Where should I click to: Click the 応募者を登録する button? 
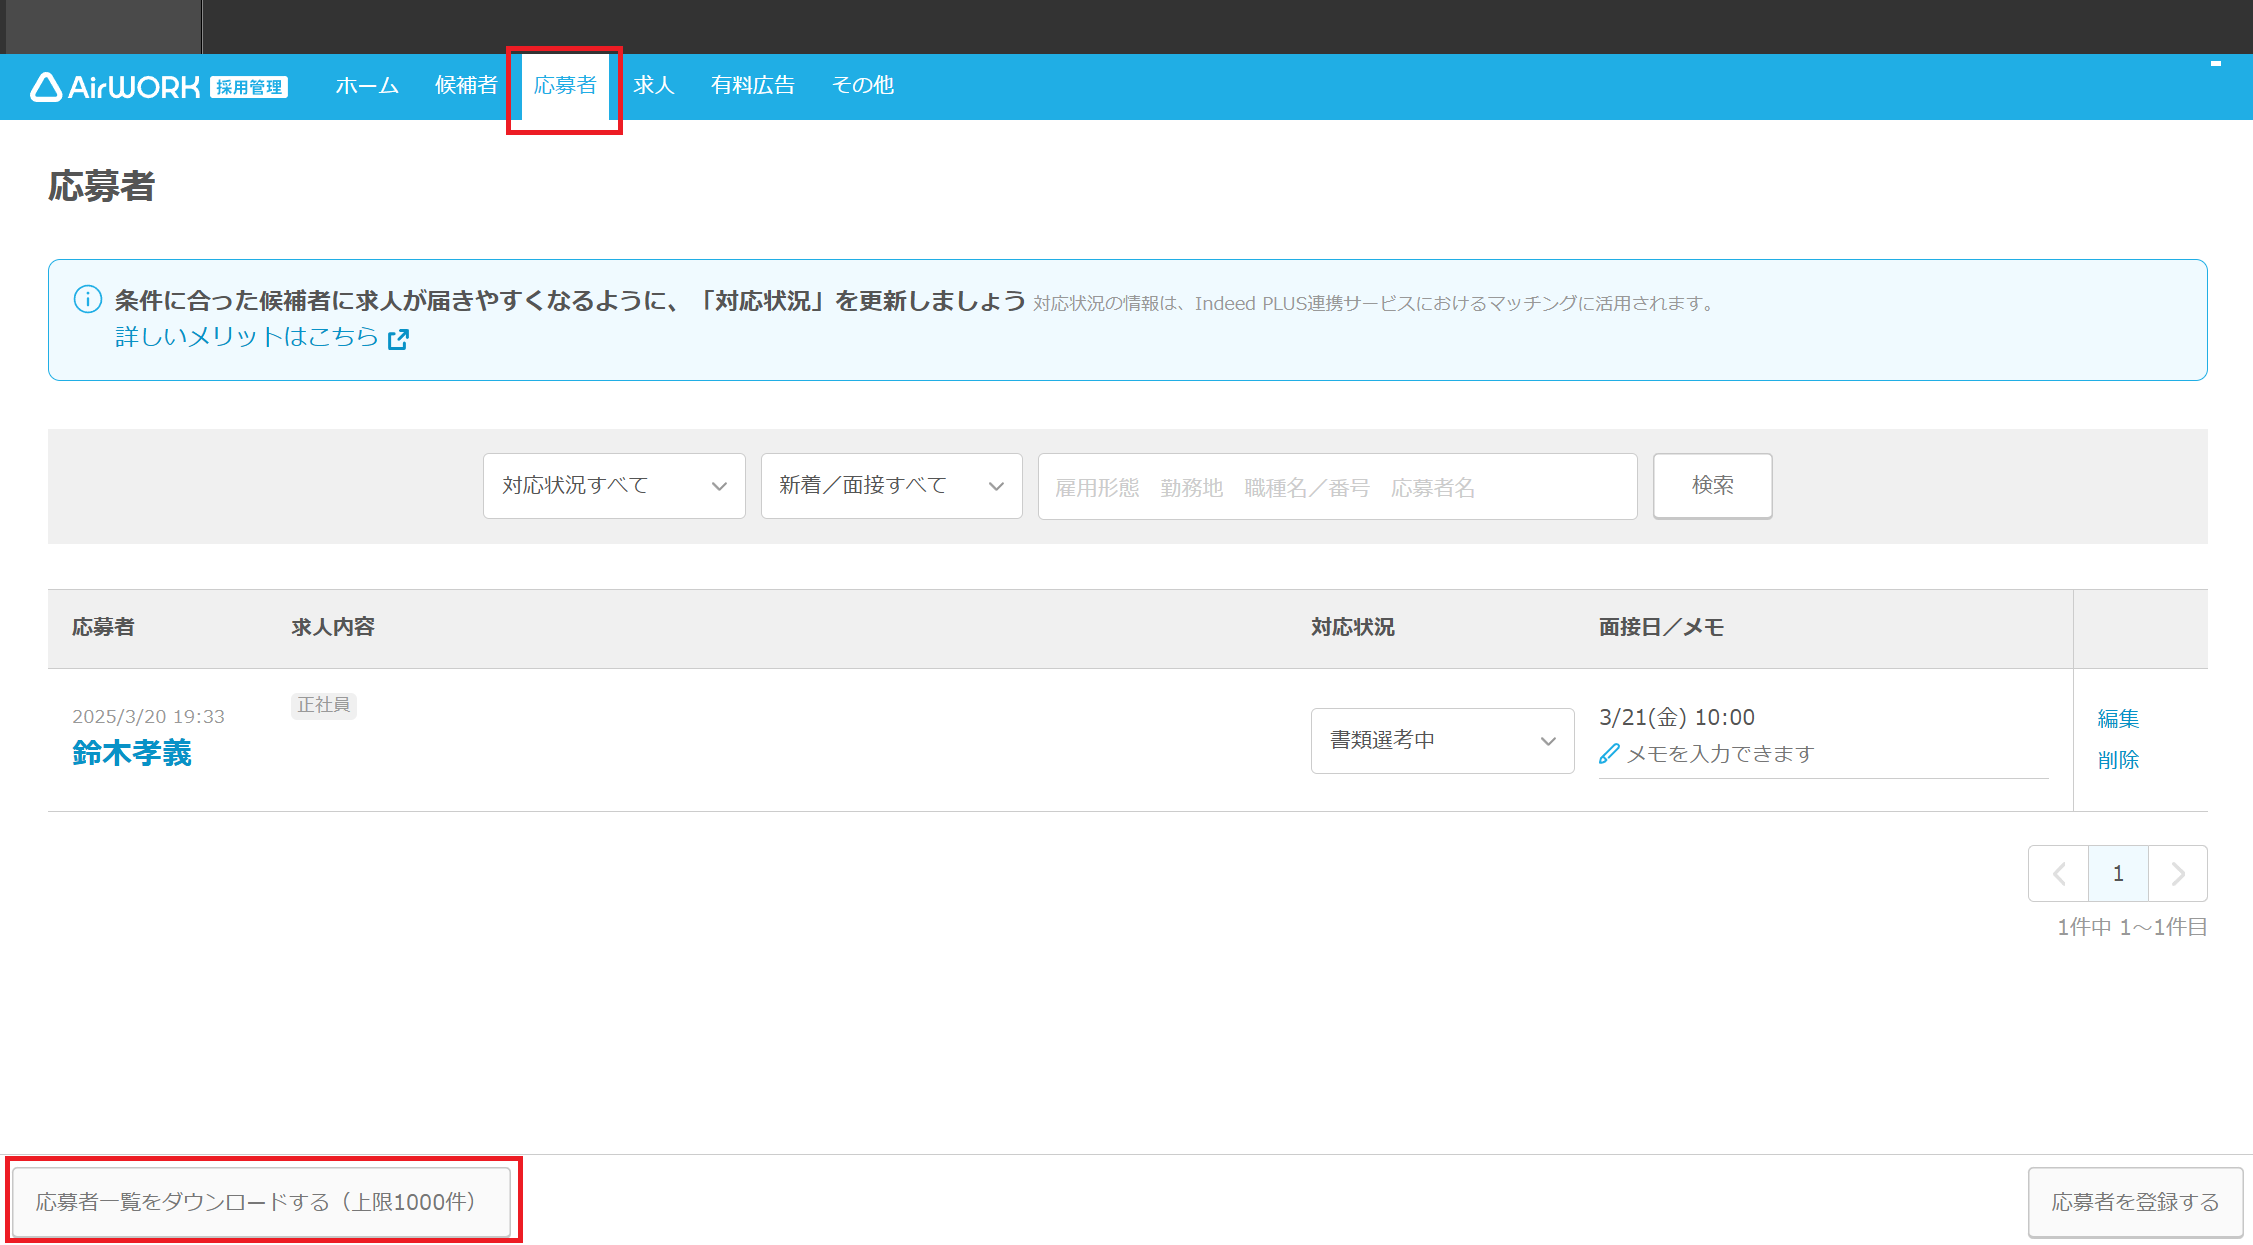(x=2135, y=1202)
